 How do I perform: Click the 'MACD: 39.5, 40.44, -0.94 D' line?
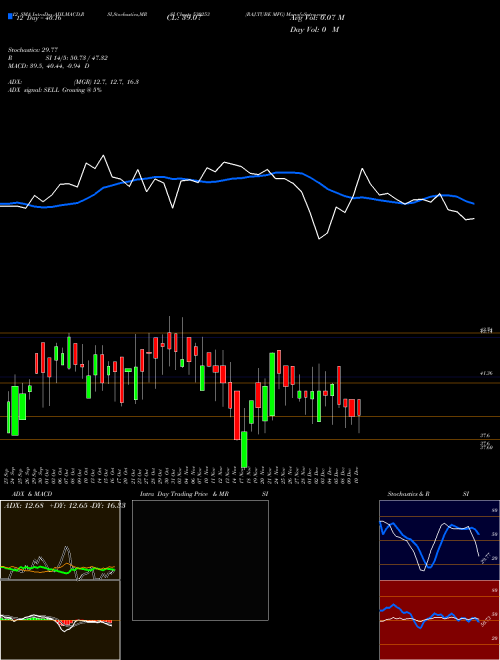click(x=48, y=66)
